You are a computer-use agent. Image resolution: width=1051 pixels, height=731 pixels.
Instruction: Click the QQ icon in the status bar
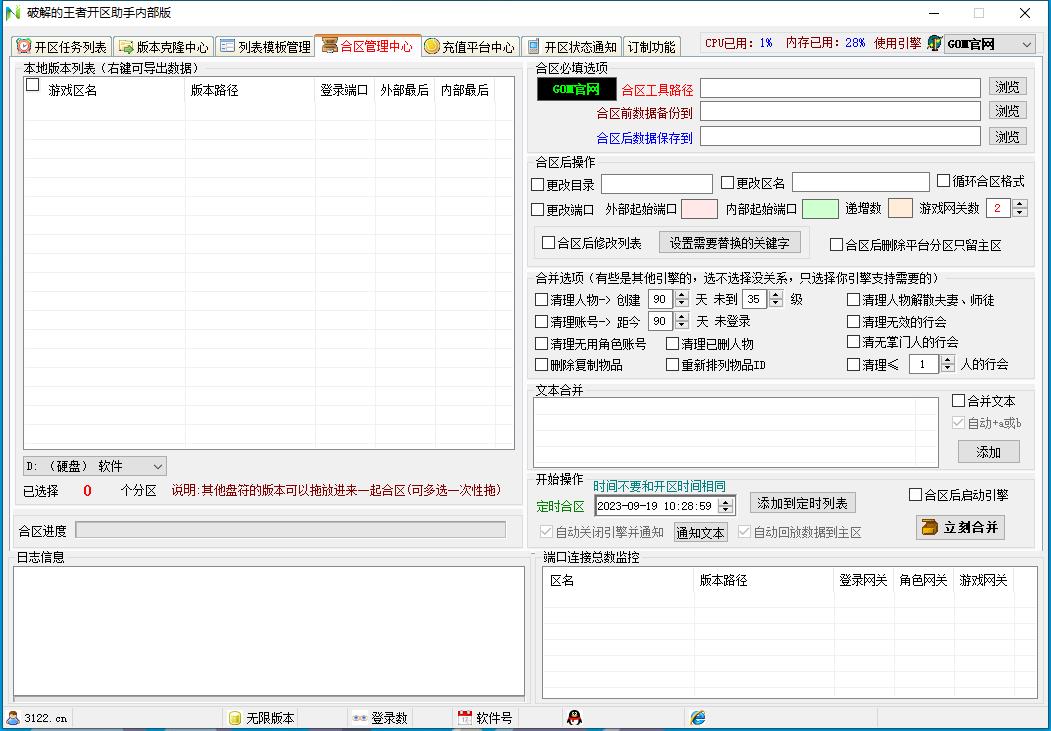click(574, 717)
